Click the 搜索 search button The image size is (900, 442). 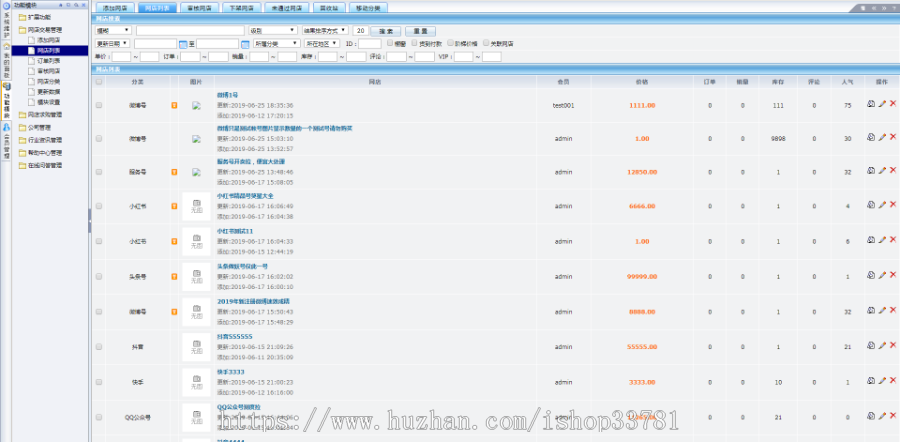coord(387,31)
